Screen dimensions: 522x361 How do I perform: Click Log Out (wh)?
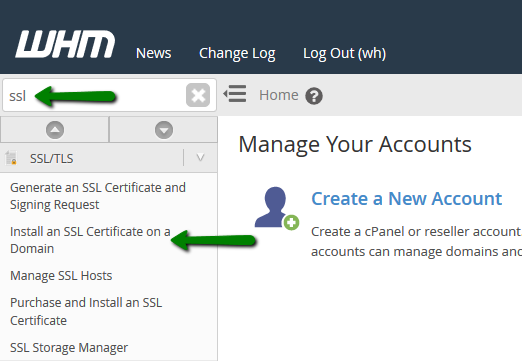coord(344,53)
